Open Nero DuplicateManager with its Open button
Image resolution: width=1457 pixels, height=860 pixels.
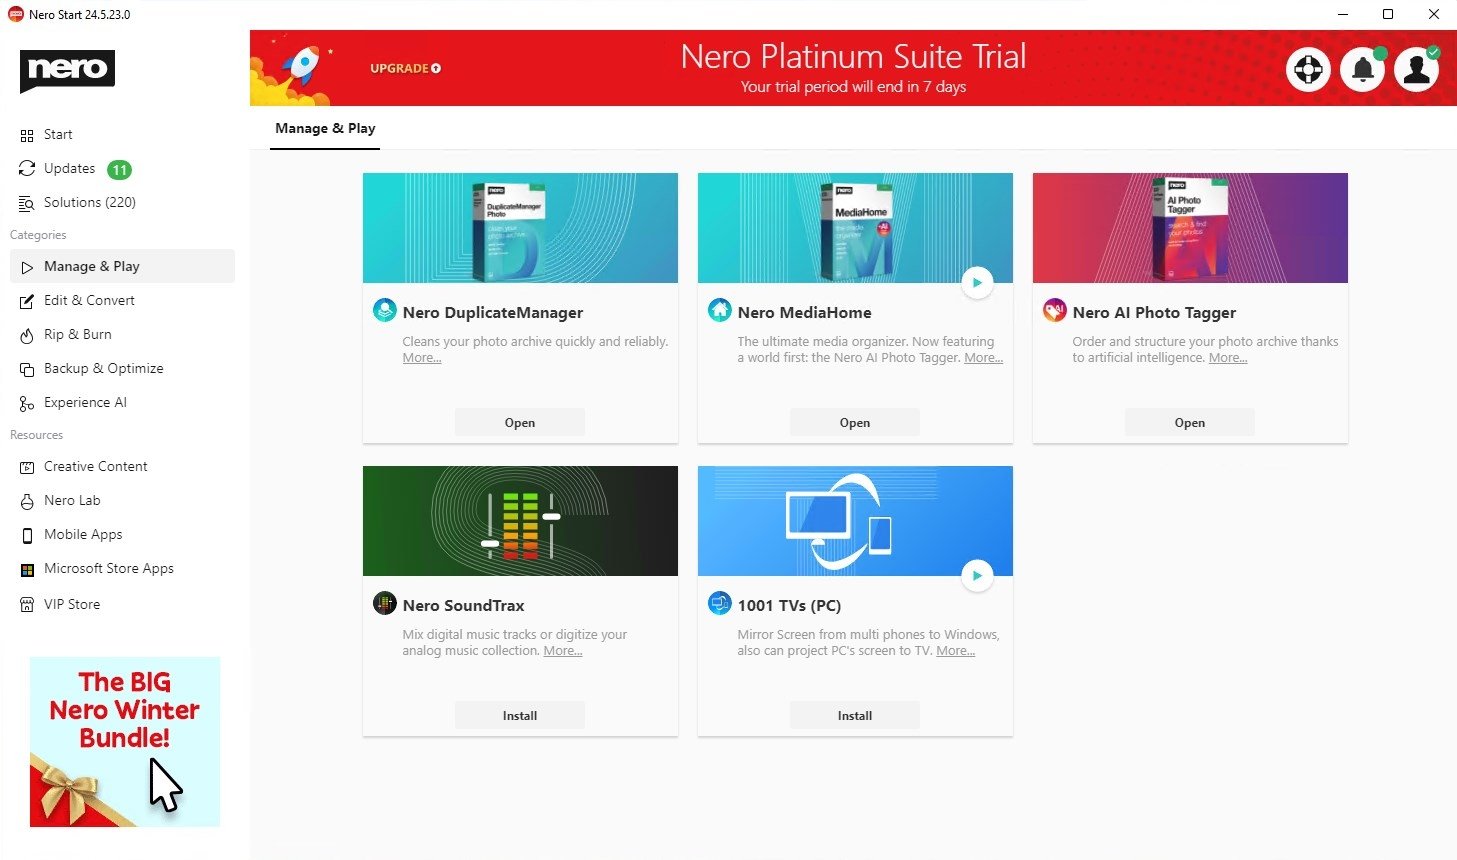click(520, 423)
